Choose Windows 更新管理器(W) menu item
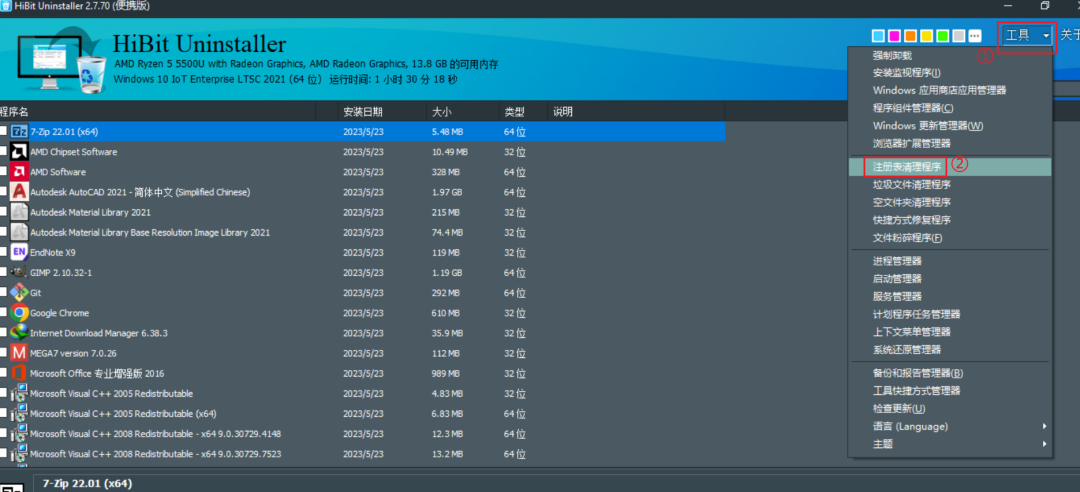Screen dimensions: 1080x492 pos(950,125)
